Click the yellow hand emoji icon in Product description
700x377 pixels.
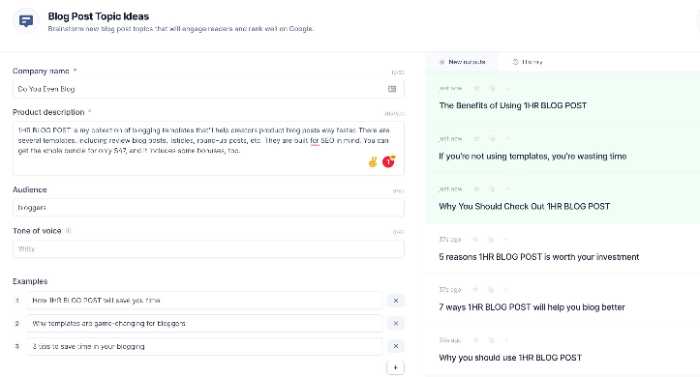tap(373, 162)
